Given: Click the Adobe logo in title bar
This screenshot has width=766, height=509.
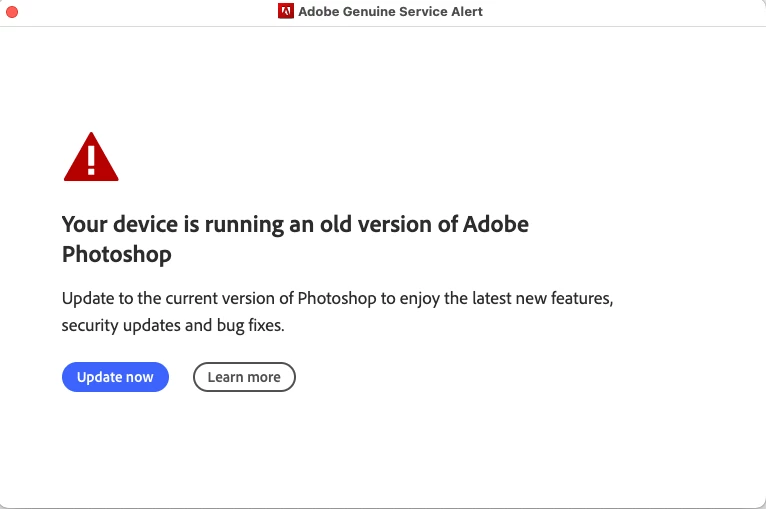Looking at the screenshot, I should (x=286, y=12).
